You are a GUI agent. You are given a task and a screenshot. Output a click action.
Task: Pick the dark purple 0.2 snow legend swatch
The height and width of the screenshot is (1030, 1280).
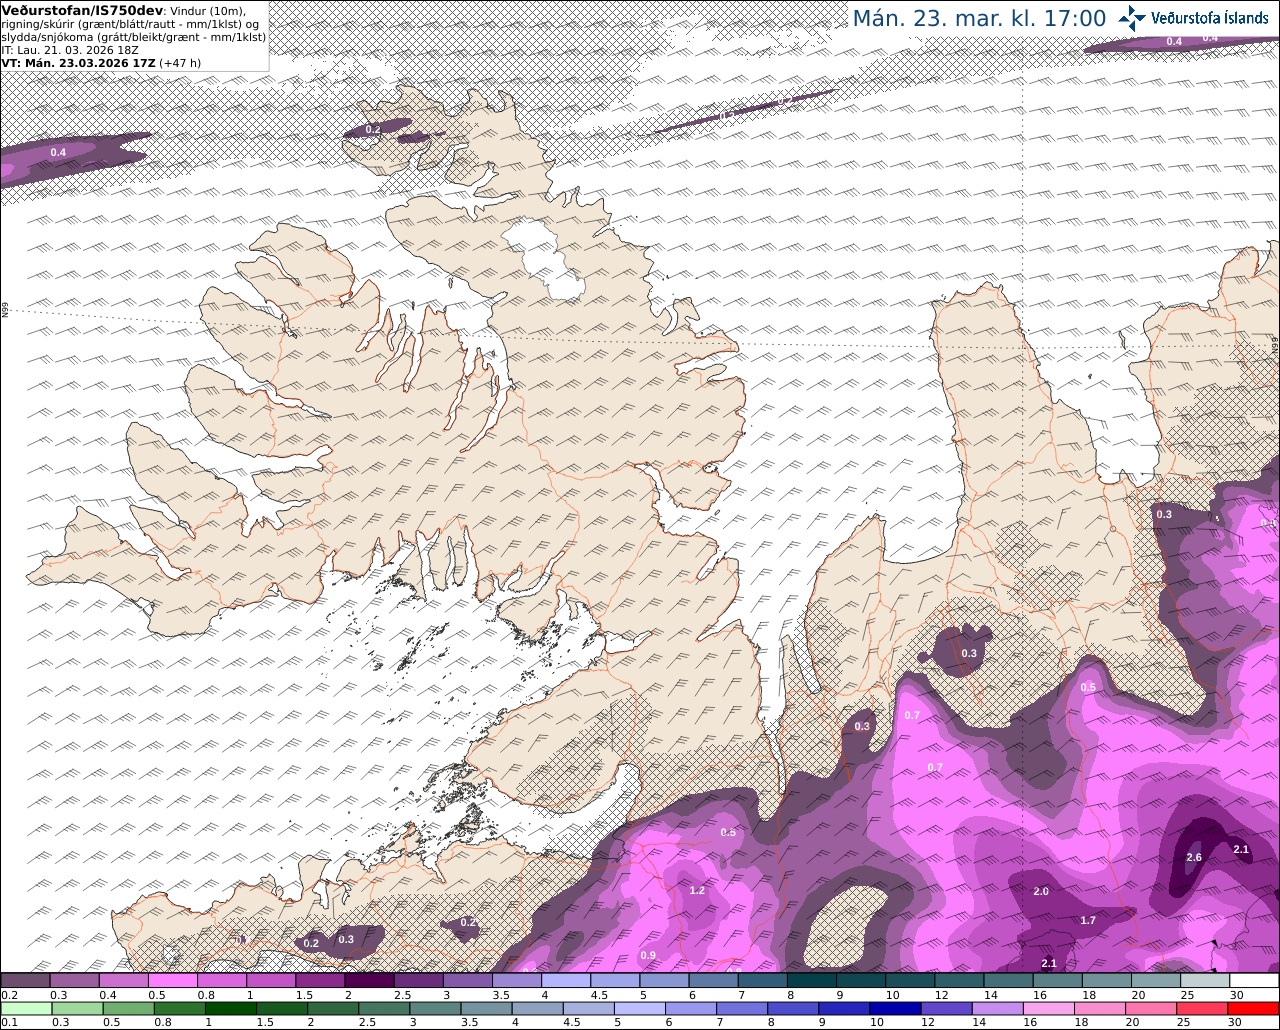point(25,981)
